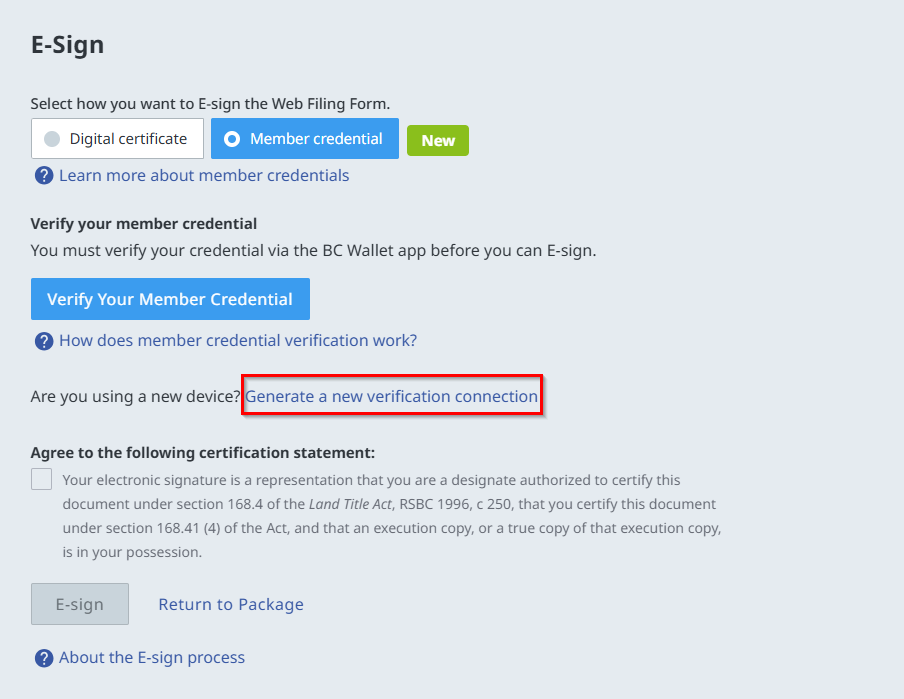Open Learn more about member credentials link

click(204, 176)
